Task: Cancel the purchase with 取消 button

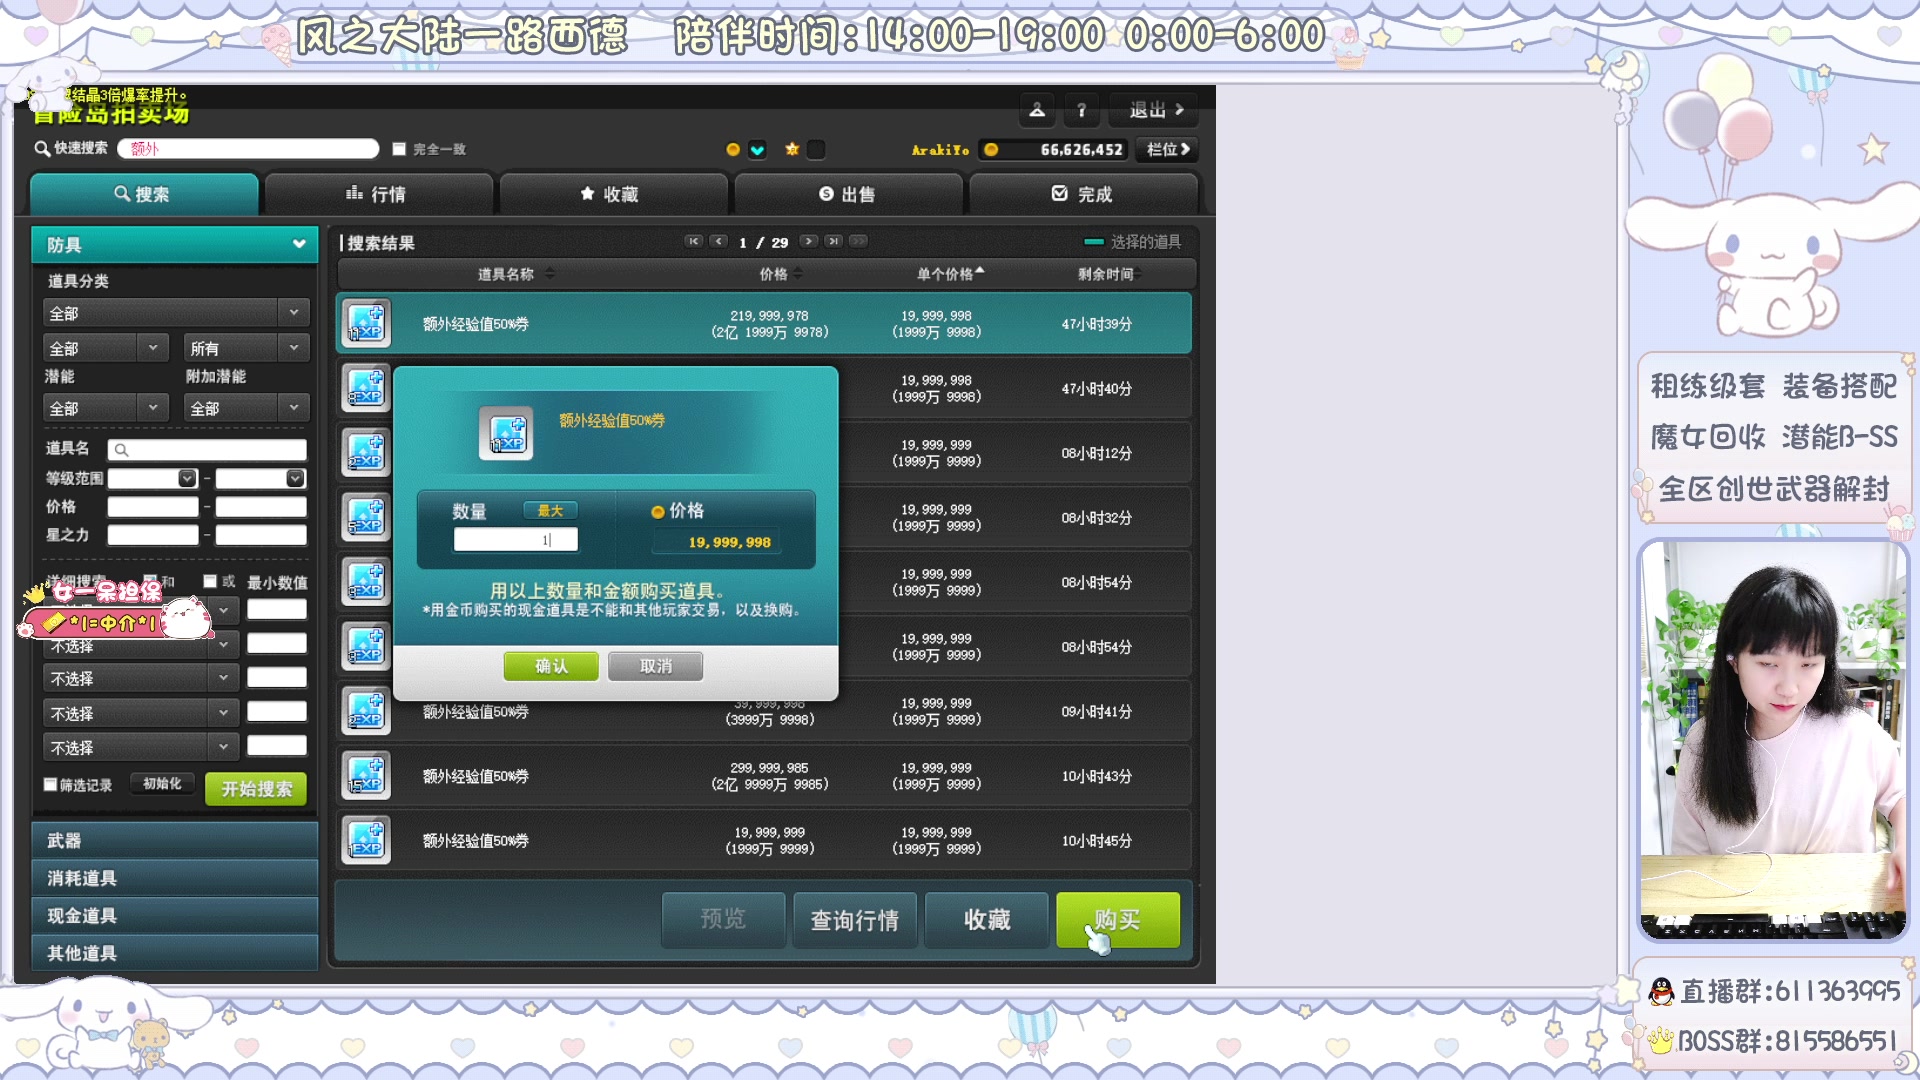Action: coord(656,666)
